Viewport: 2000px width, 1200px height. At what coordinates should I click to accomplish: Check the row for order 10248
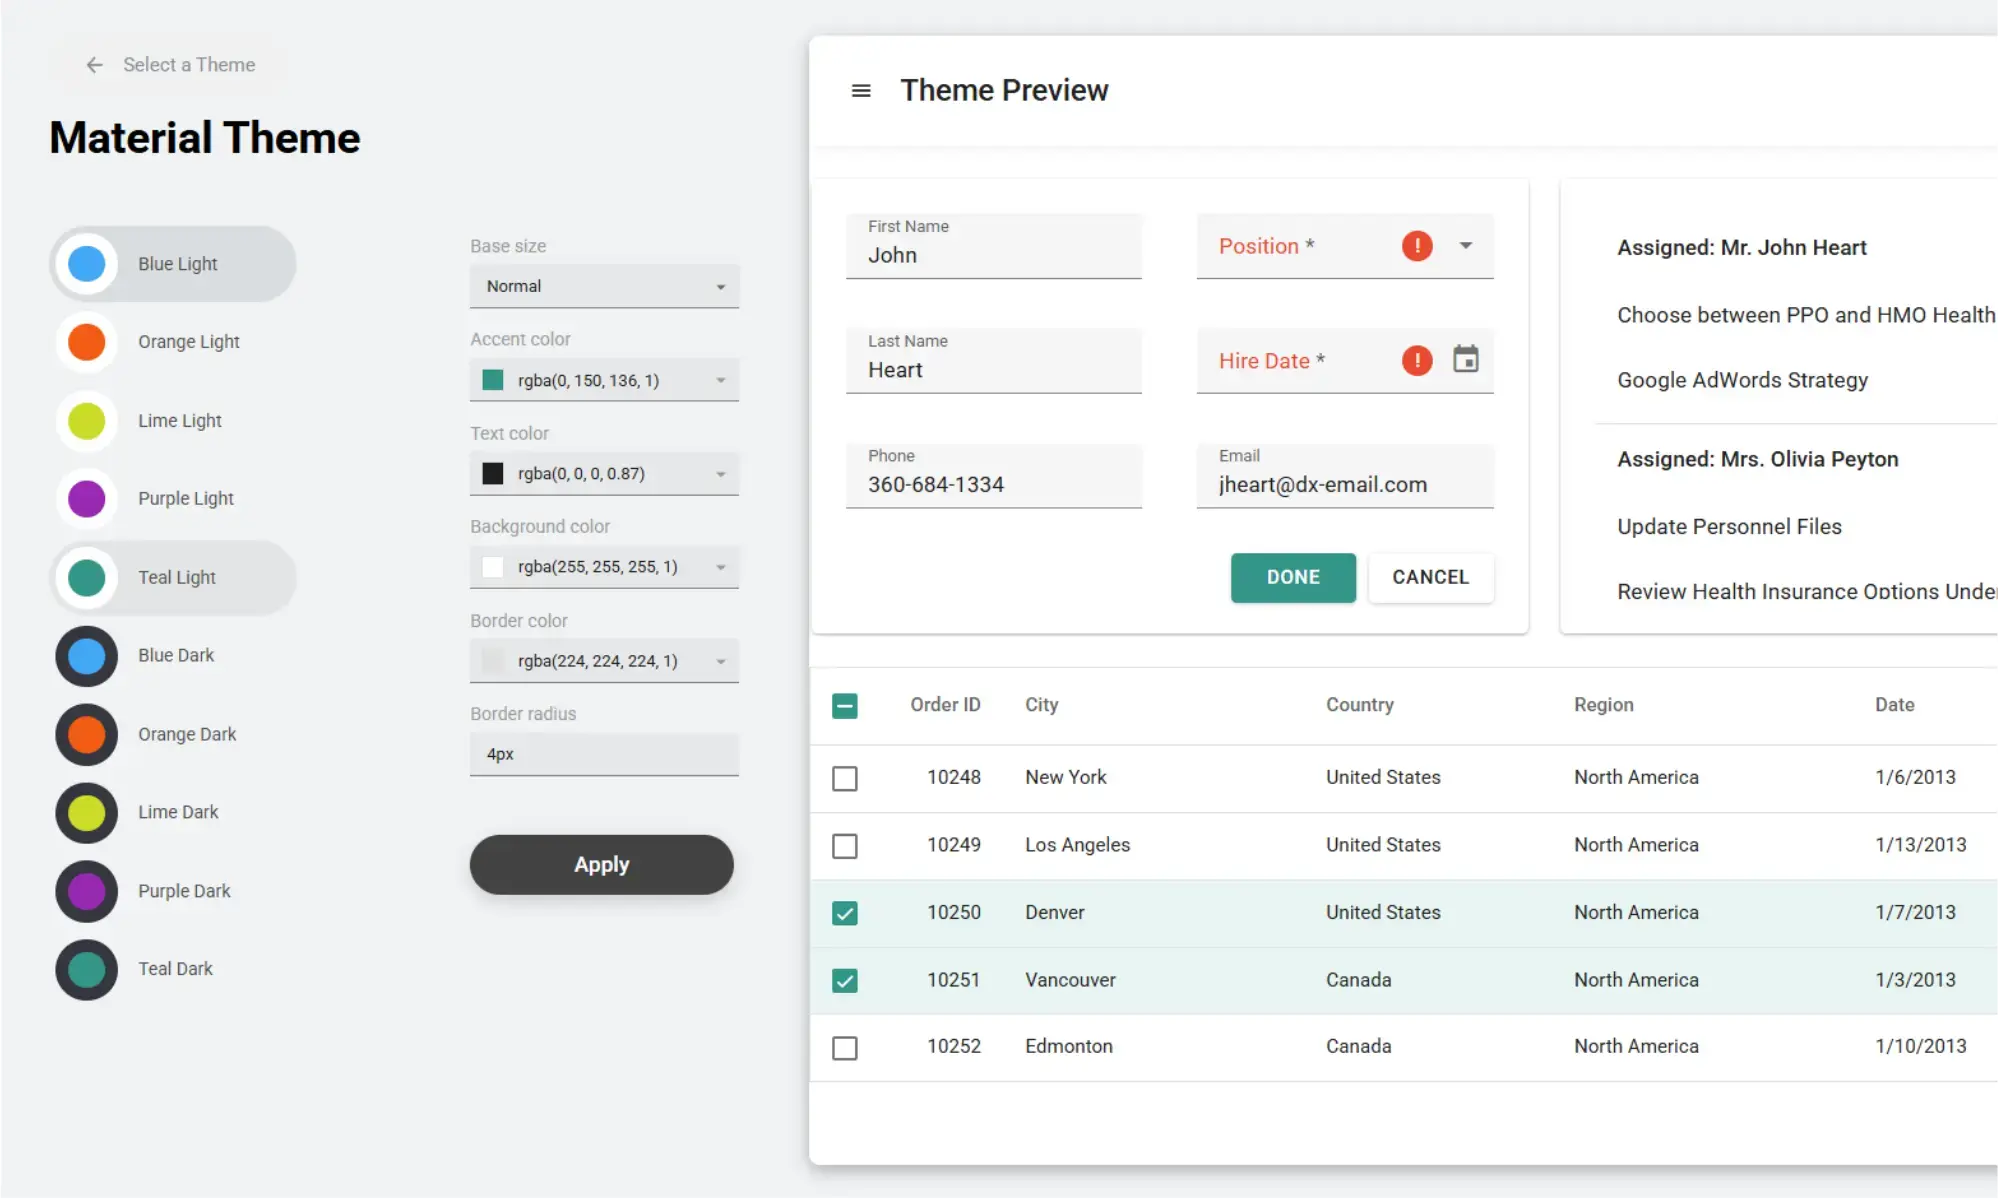pos(845,778)
